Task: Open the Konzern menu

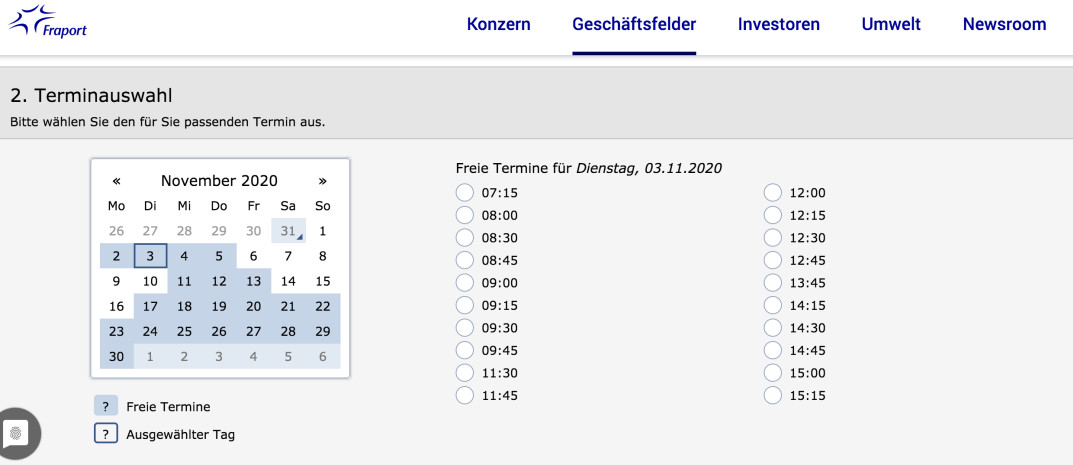Action: [498, 24]
